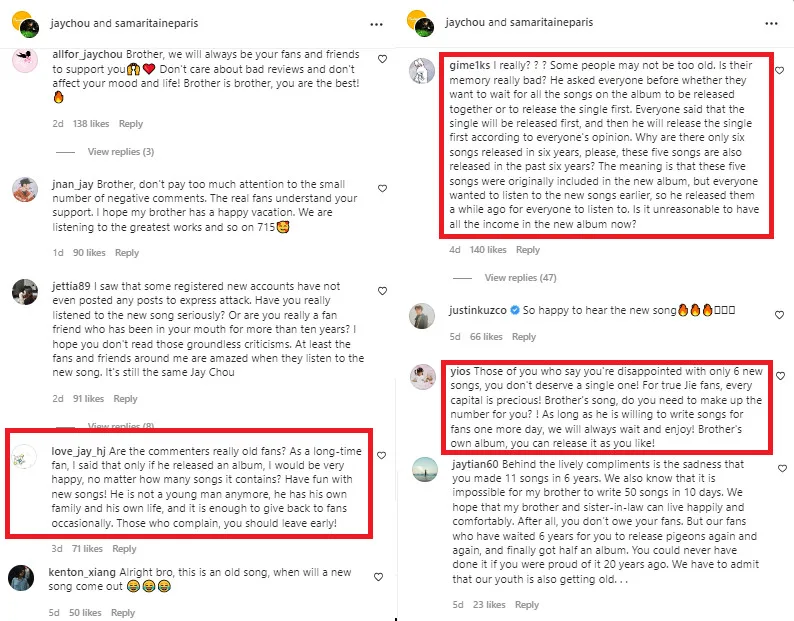This screenshot has width=794, height=621.
Task: Like the kenton_xiang comment
Action: tap(378, 577)
